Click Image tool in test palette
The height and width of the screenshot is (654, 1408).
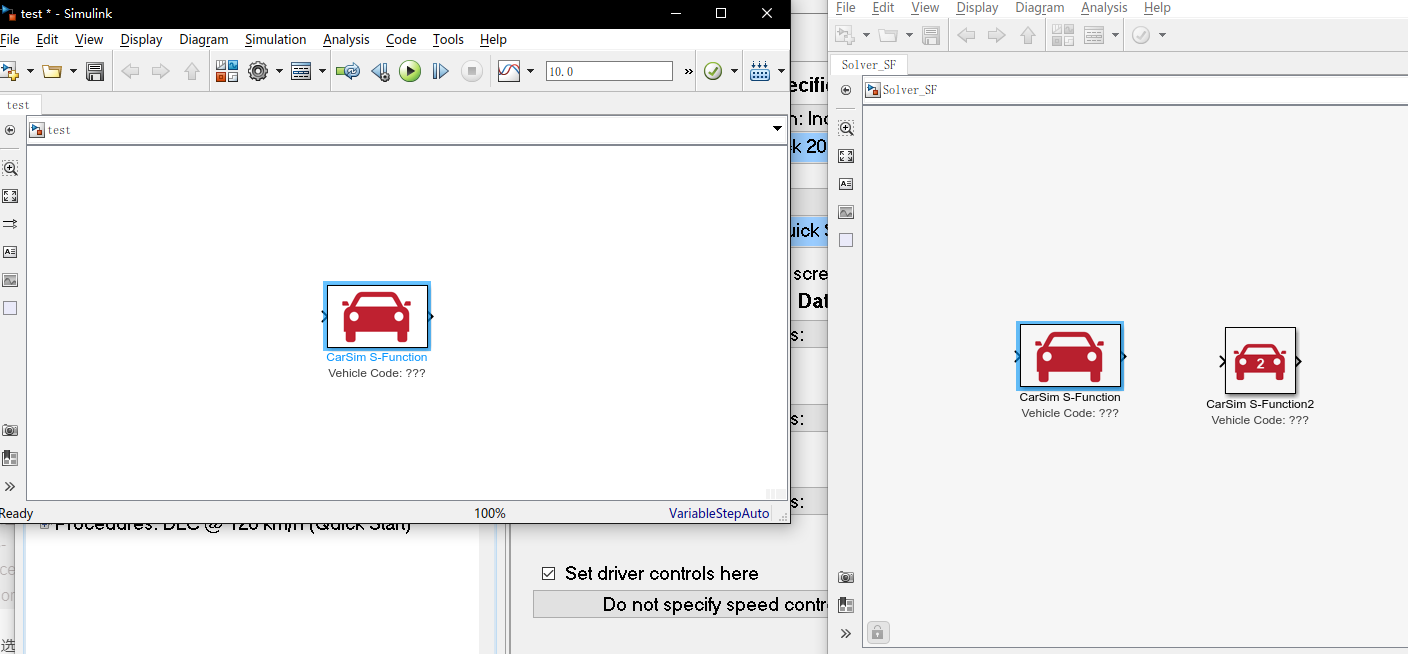[10, 280]
